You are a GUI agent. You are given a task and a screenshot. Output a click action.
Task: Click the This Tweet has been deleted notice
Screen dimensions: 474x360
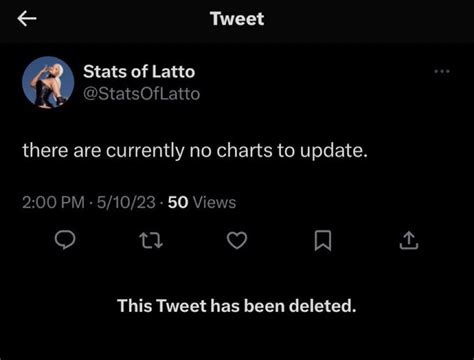tap(237, 306)
